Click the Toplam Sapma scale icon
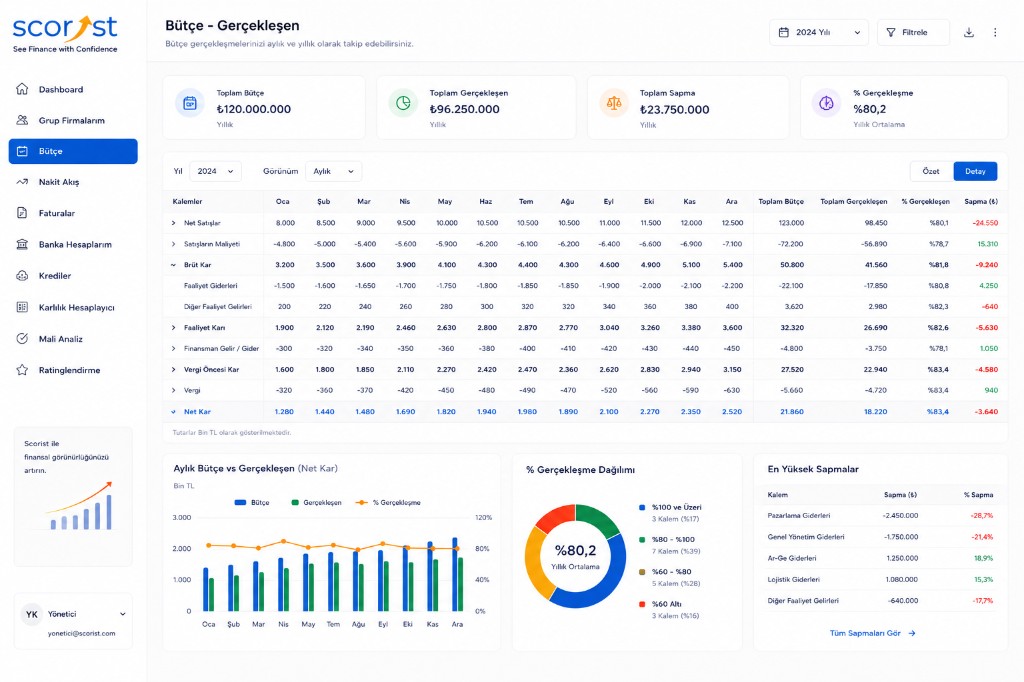 (614, 103)
